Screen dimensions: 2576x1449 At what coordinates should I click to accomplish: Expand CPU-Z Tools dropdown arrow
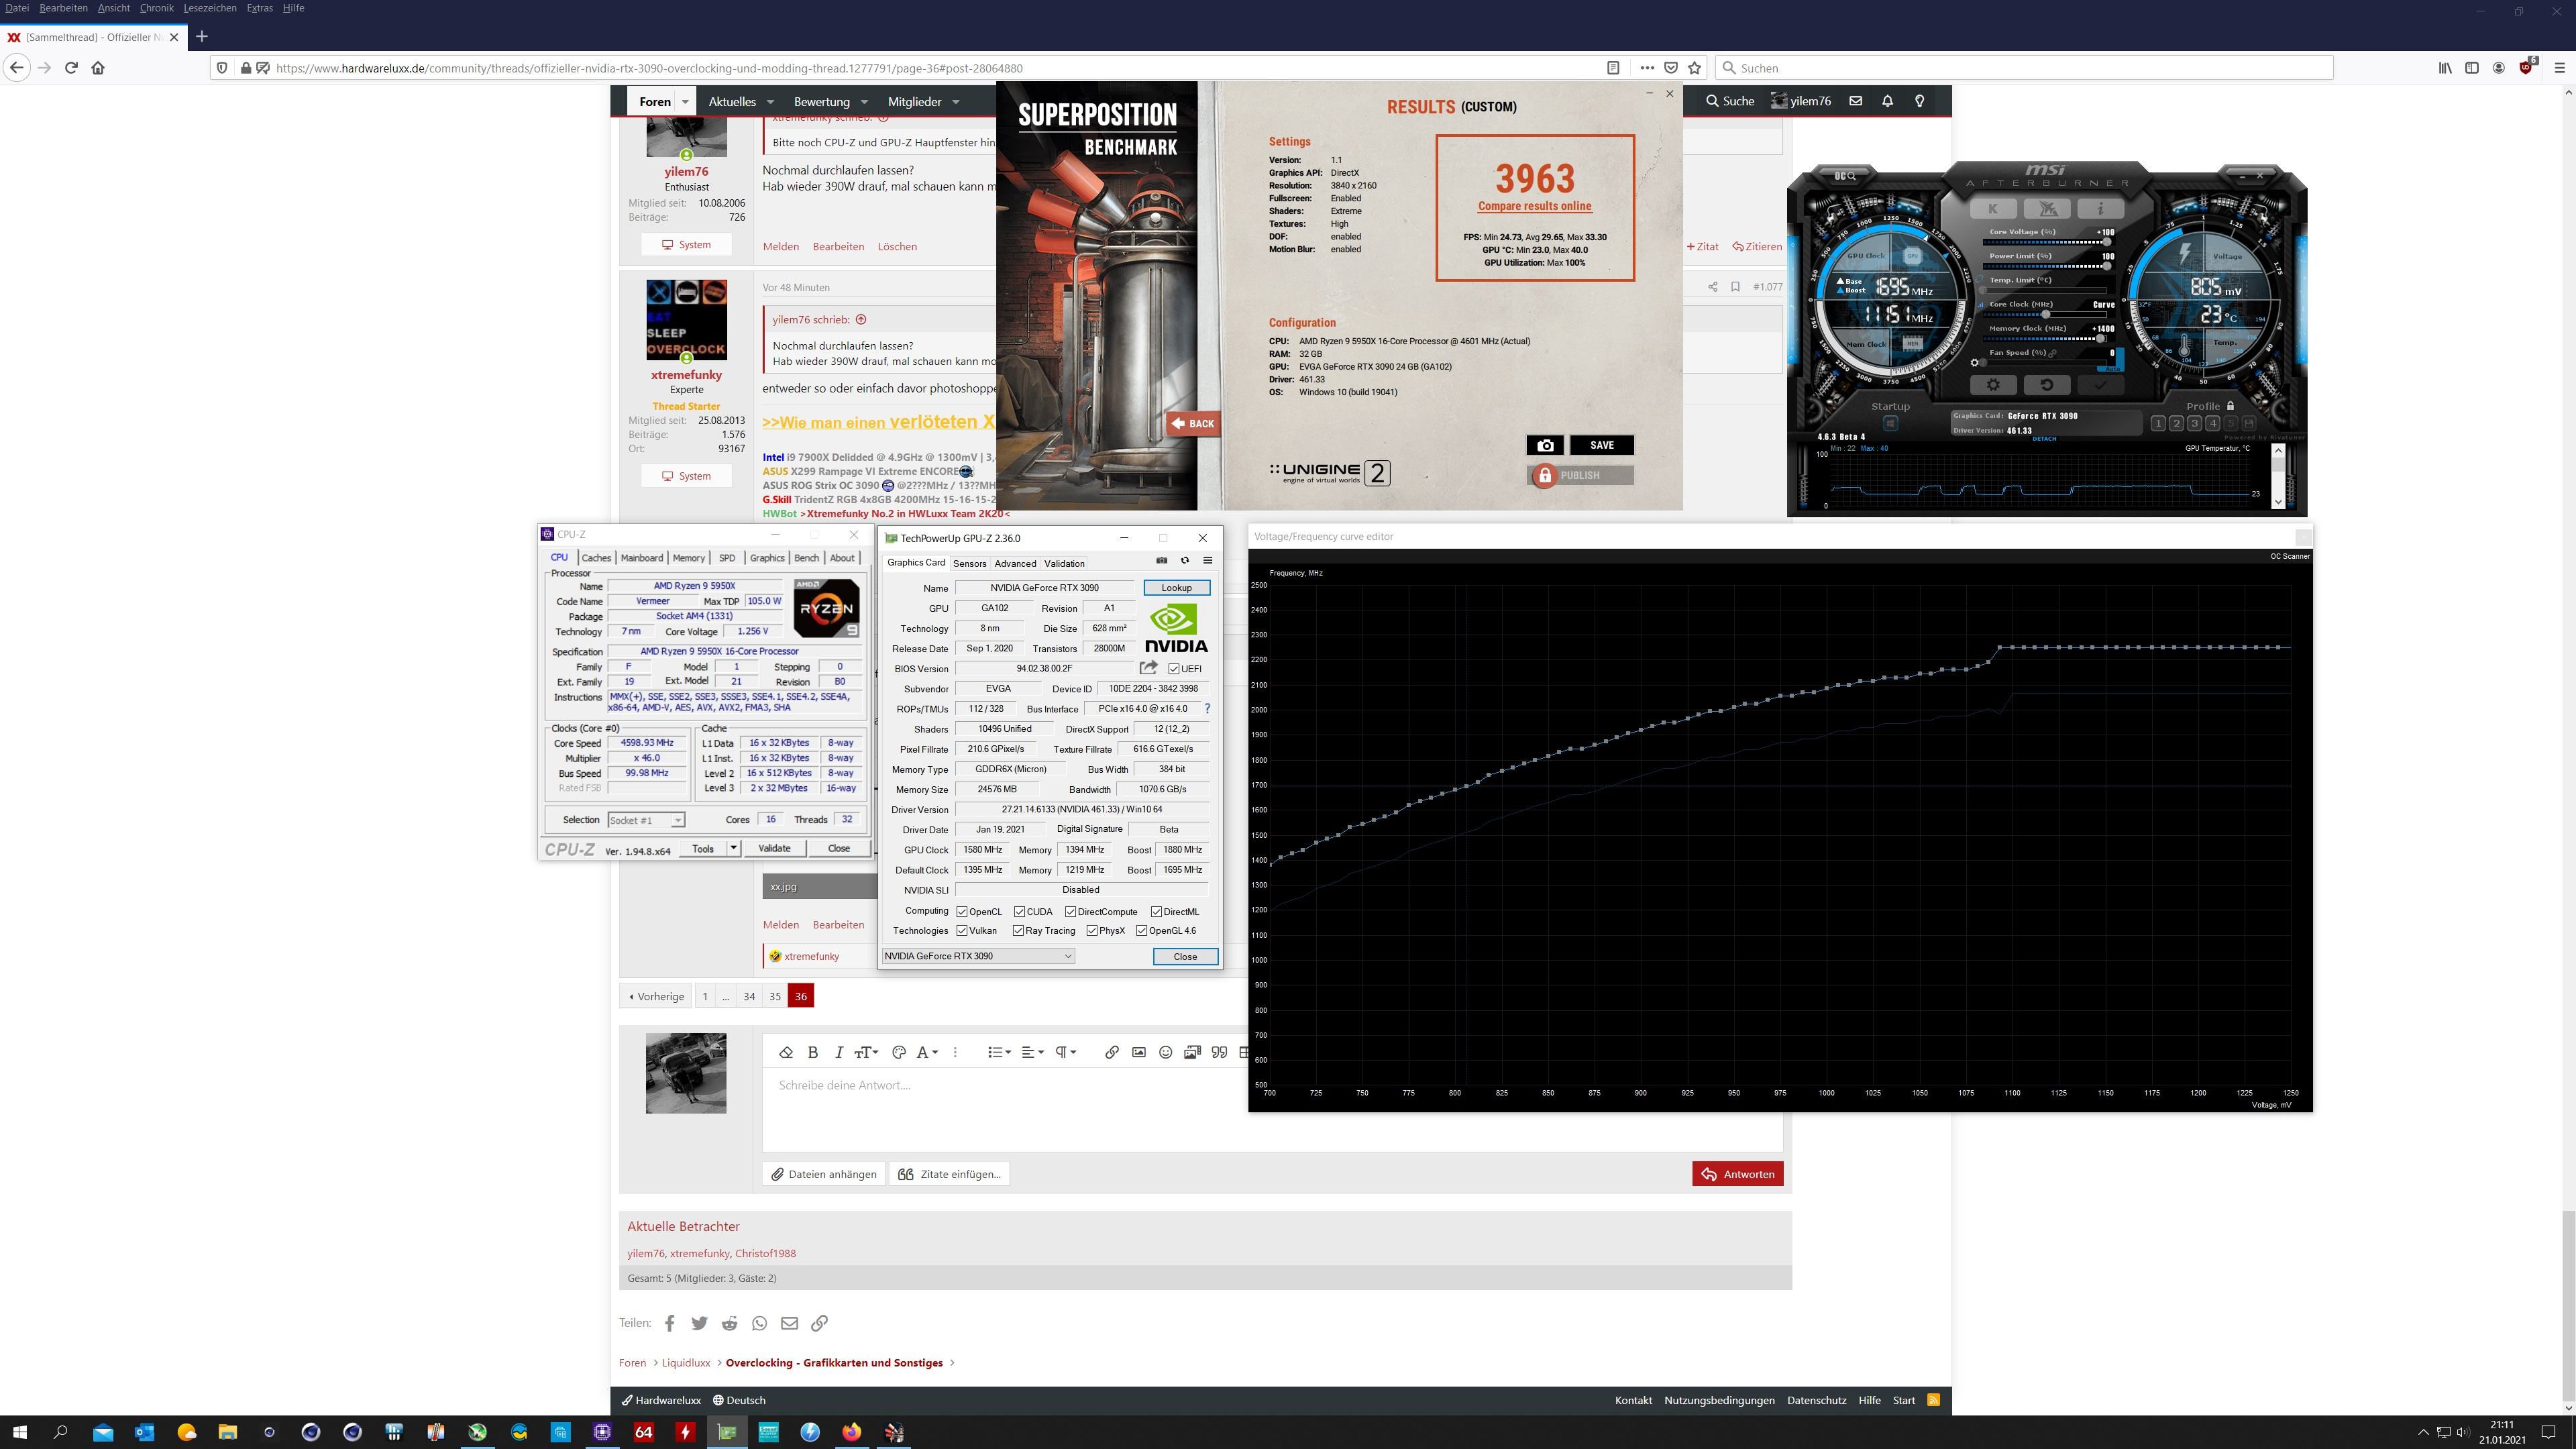733,848
